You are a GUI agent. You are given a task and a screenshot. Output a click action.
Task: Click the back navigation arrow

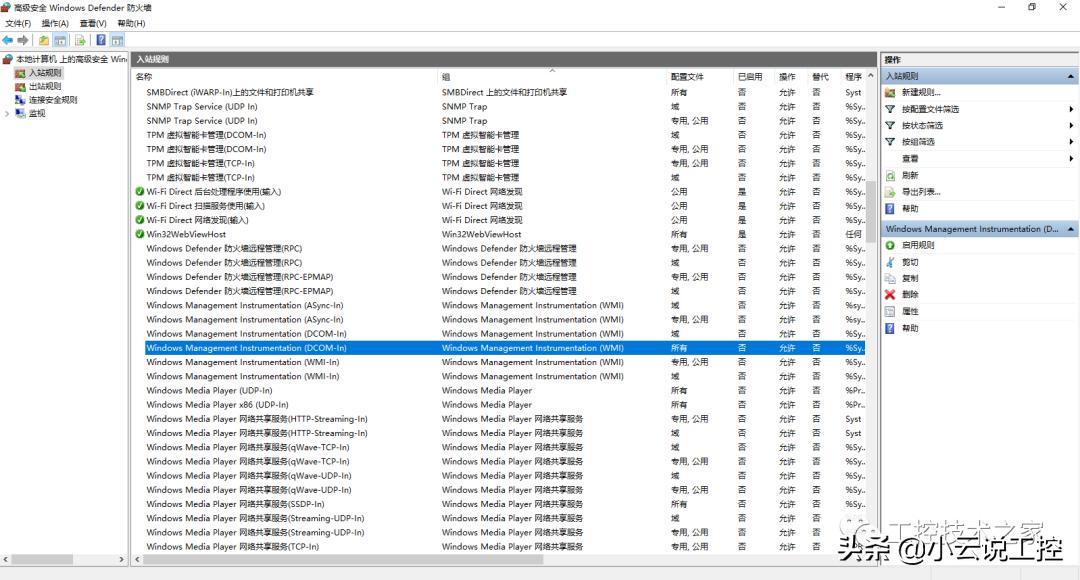click(x=8, y=39)
